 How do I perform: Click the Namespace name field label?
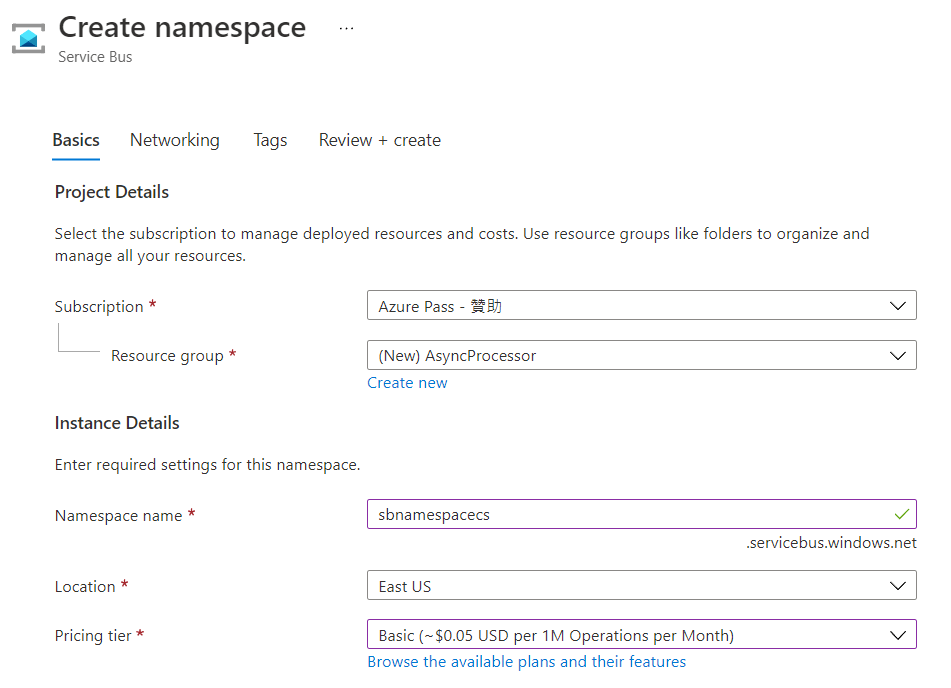(118, 516)
